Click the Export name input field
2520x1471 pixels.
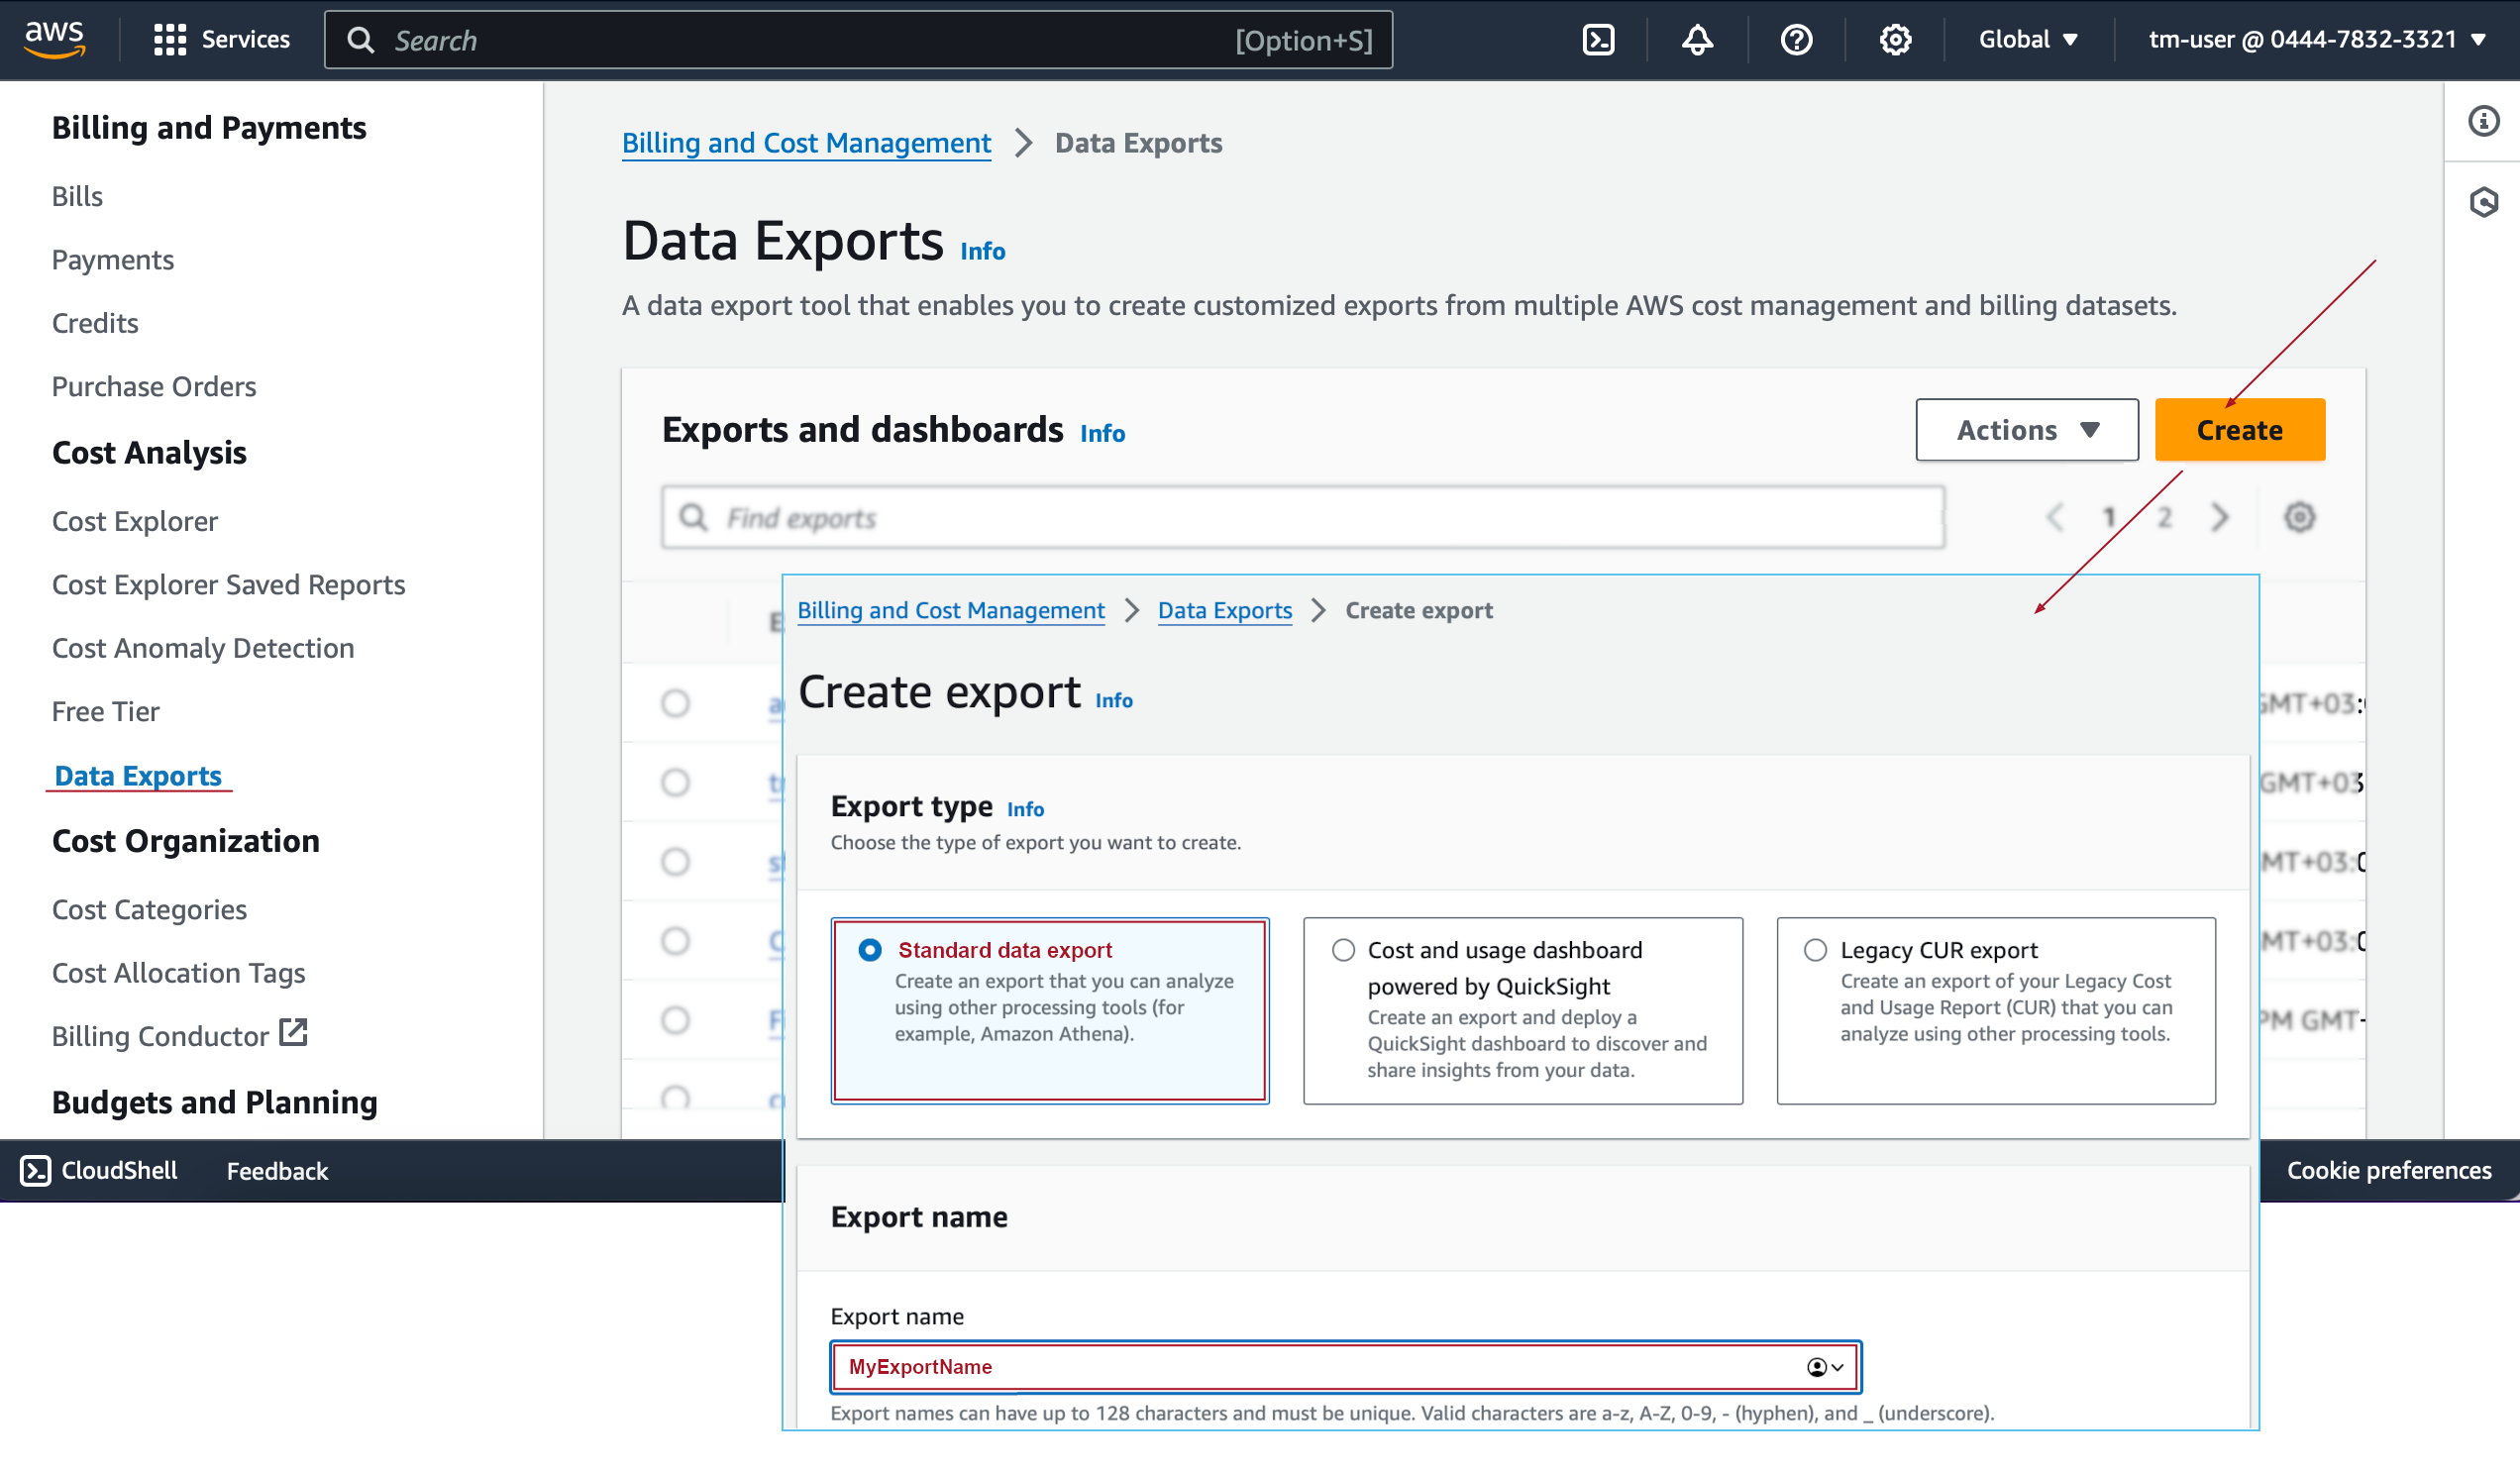tap(1345, 1367)
